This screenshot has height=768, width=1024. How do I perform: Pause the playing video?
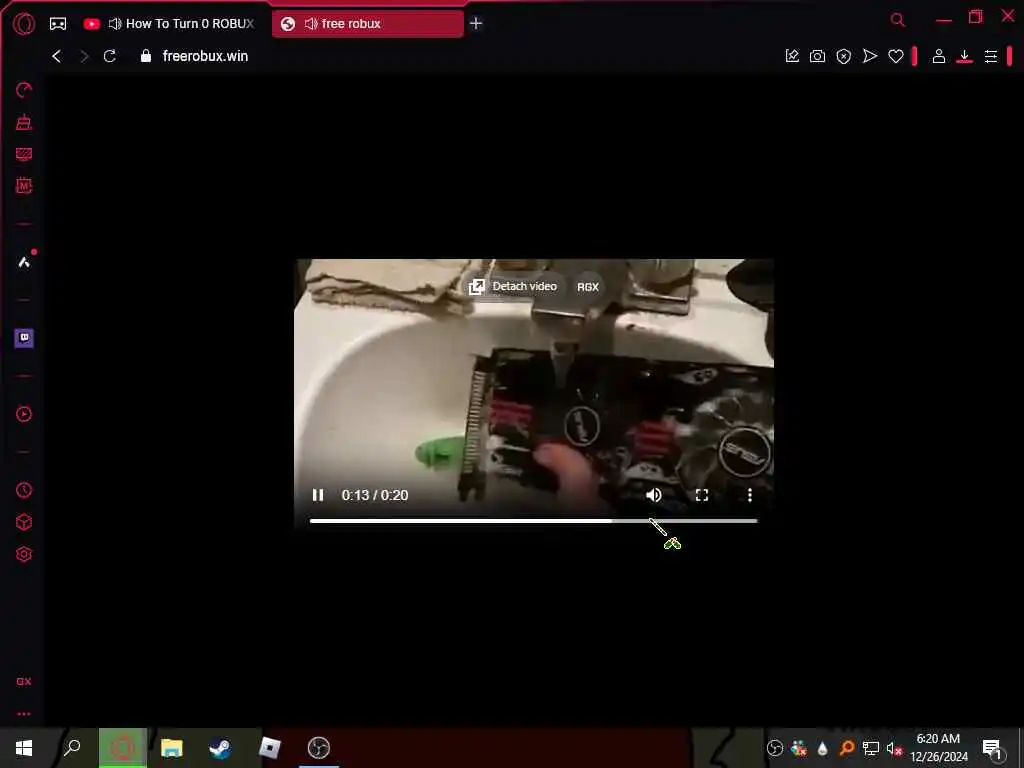(318, 496)
